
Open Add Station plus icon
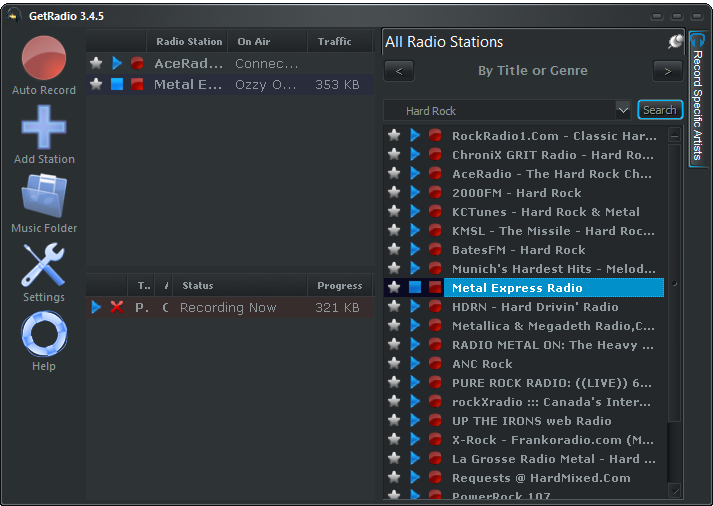[x=44, y=127]
